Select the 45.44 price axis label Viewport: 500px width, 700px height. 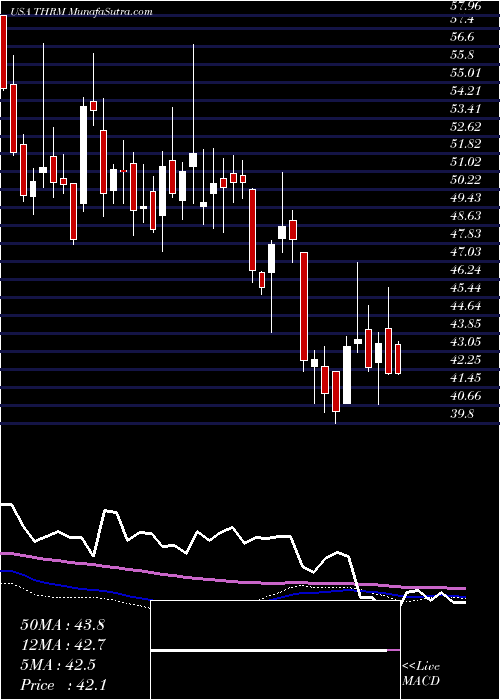click(x=467, y=288)
